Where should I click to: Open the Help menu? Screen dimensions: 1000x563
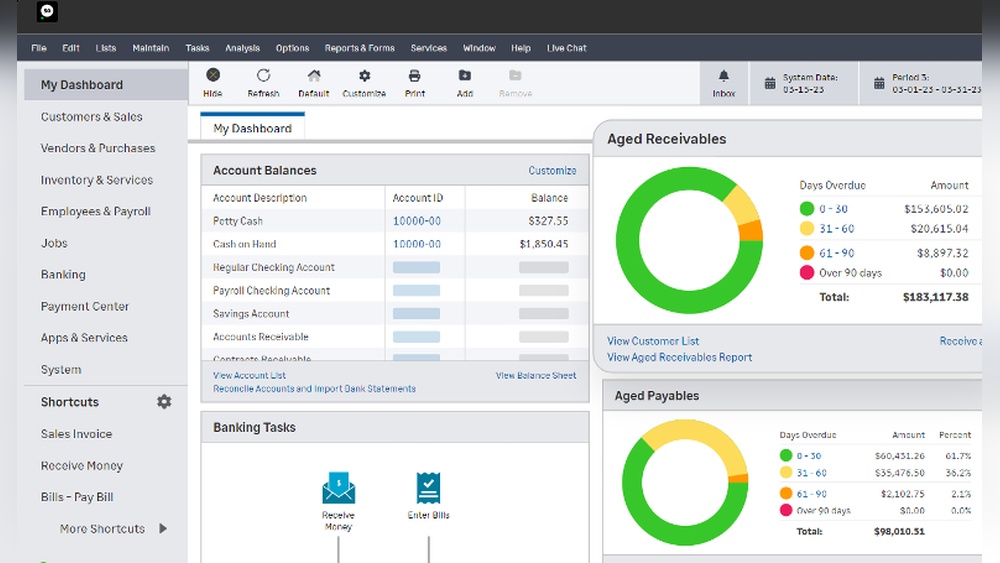tap(520, 48)
